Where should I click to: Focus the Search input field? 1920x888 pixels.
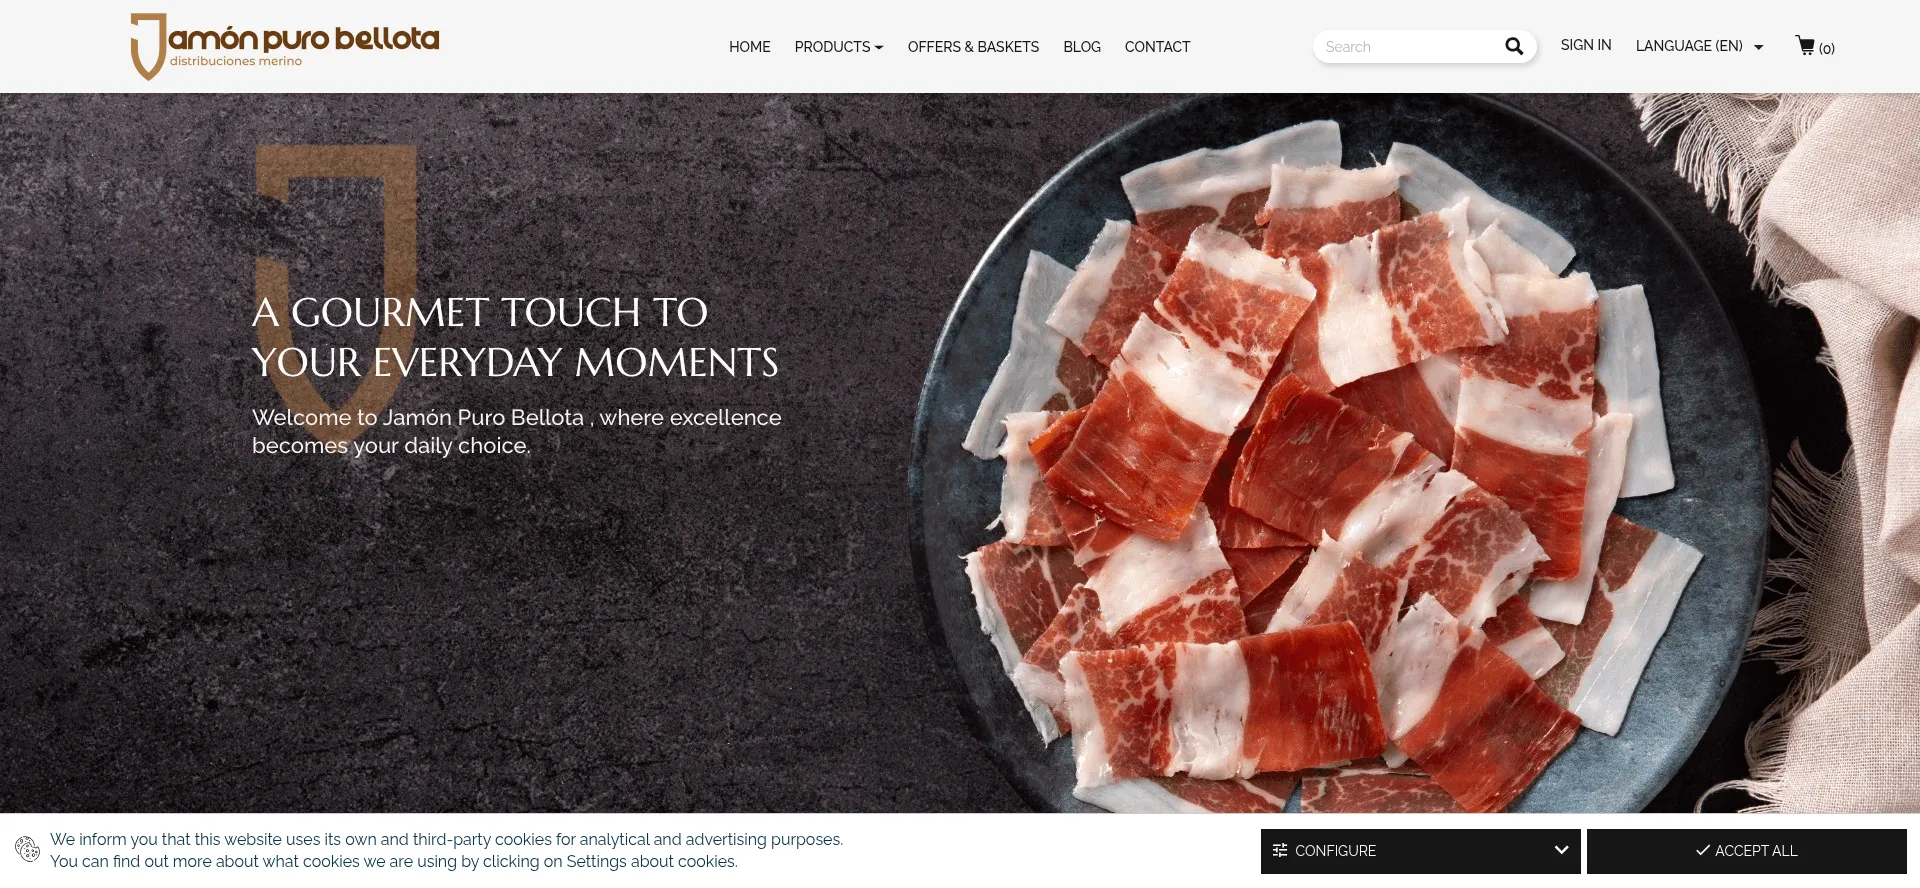pyautogui.click(x=1410, y=46)
